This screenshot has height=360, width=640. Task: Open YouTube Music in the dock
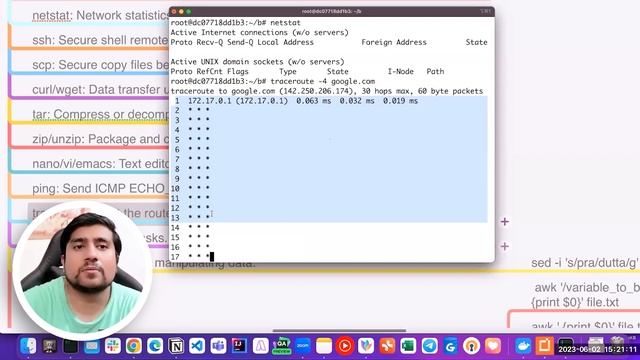345,346
